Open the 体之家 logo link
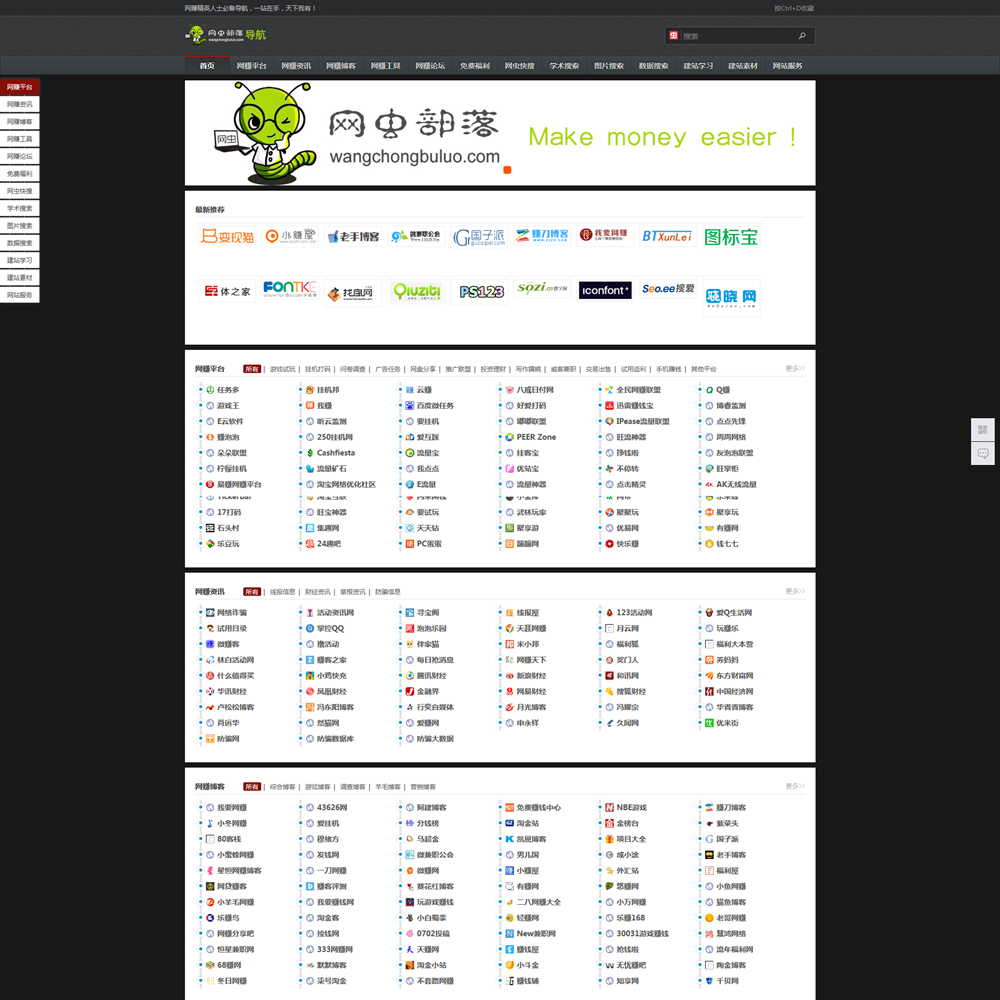Viewport: 1000px width, 1000px height. click(x=227, y=291)
